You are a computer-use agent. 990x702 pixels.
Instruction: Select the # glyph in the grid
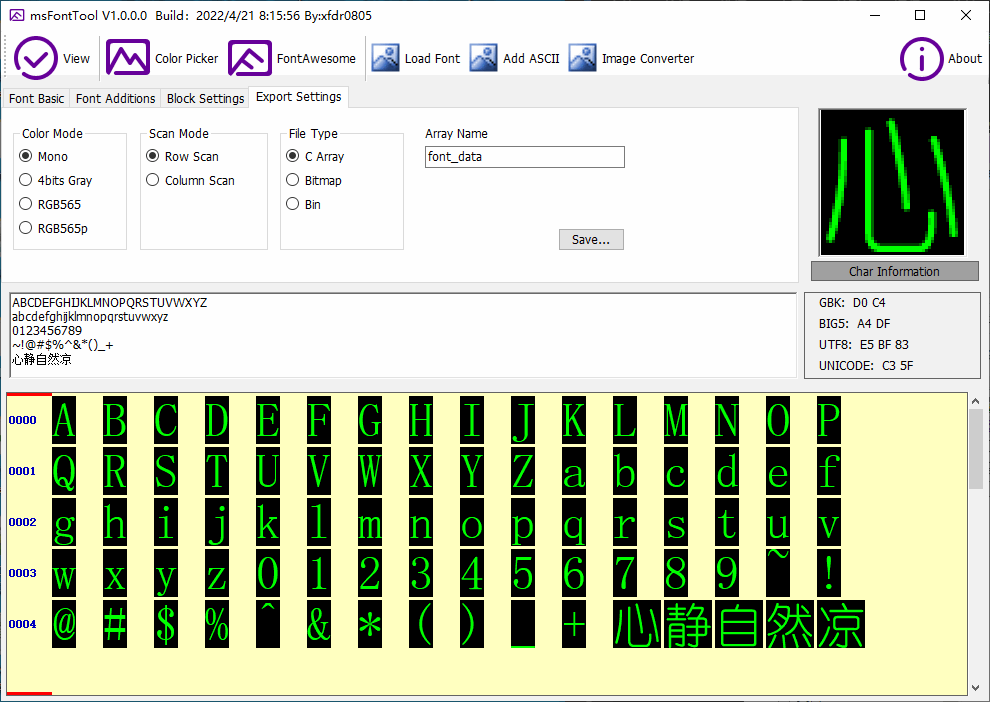pyautogui.click(x=115, y=624)
